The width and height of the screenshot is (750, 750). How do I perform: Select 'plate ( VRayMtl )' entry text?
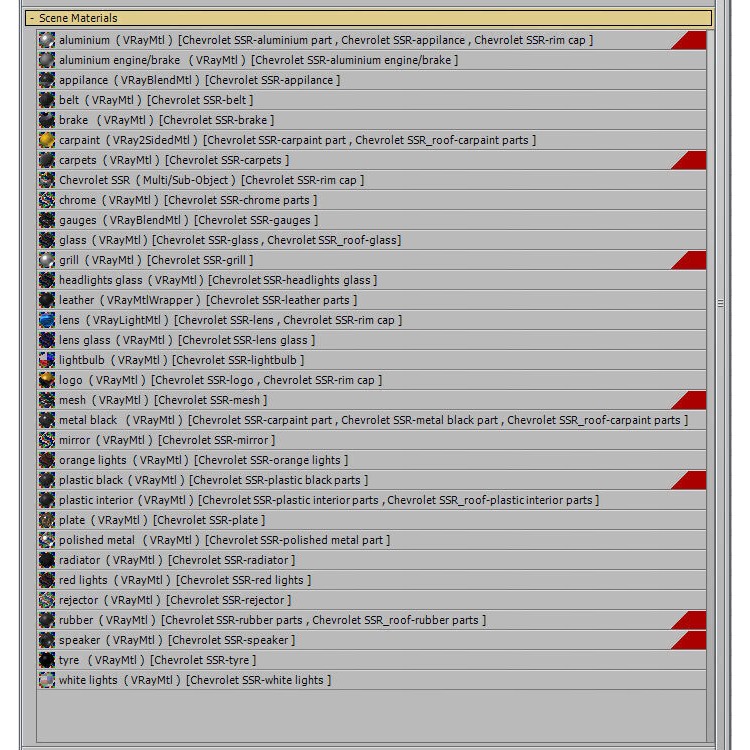103,520
